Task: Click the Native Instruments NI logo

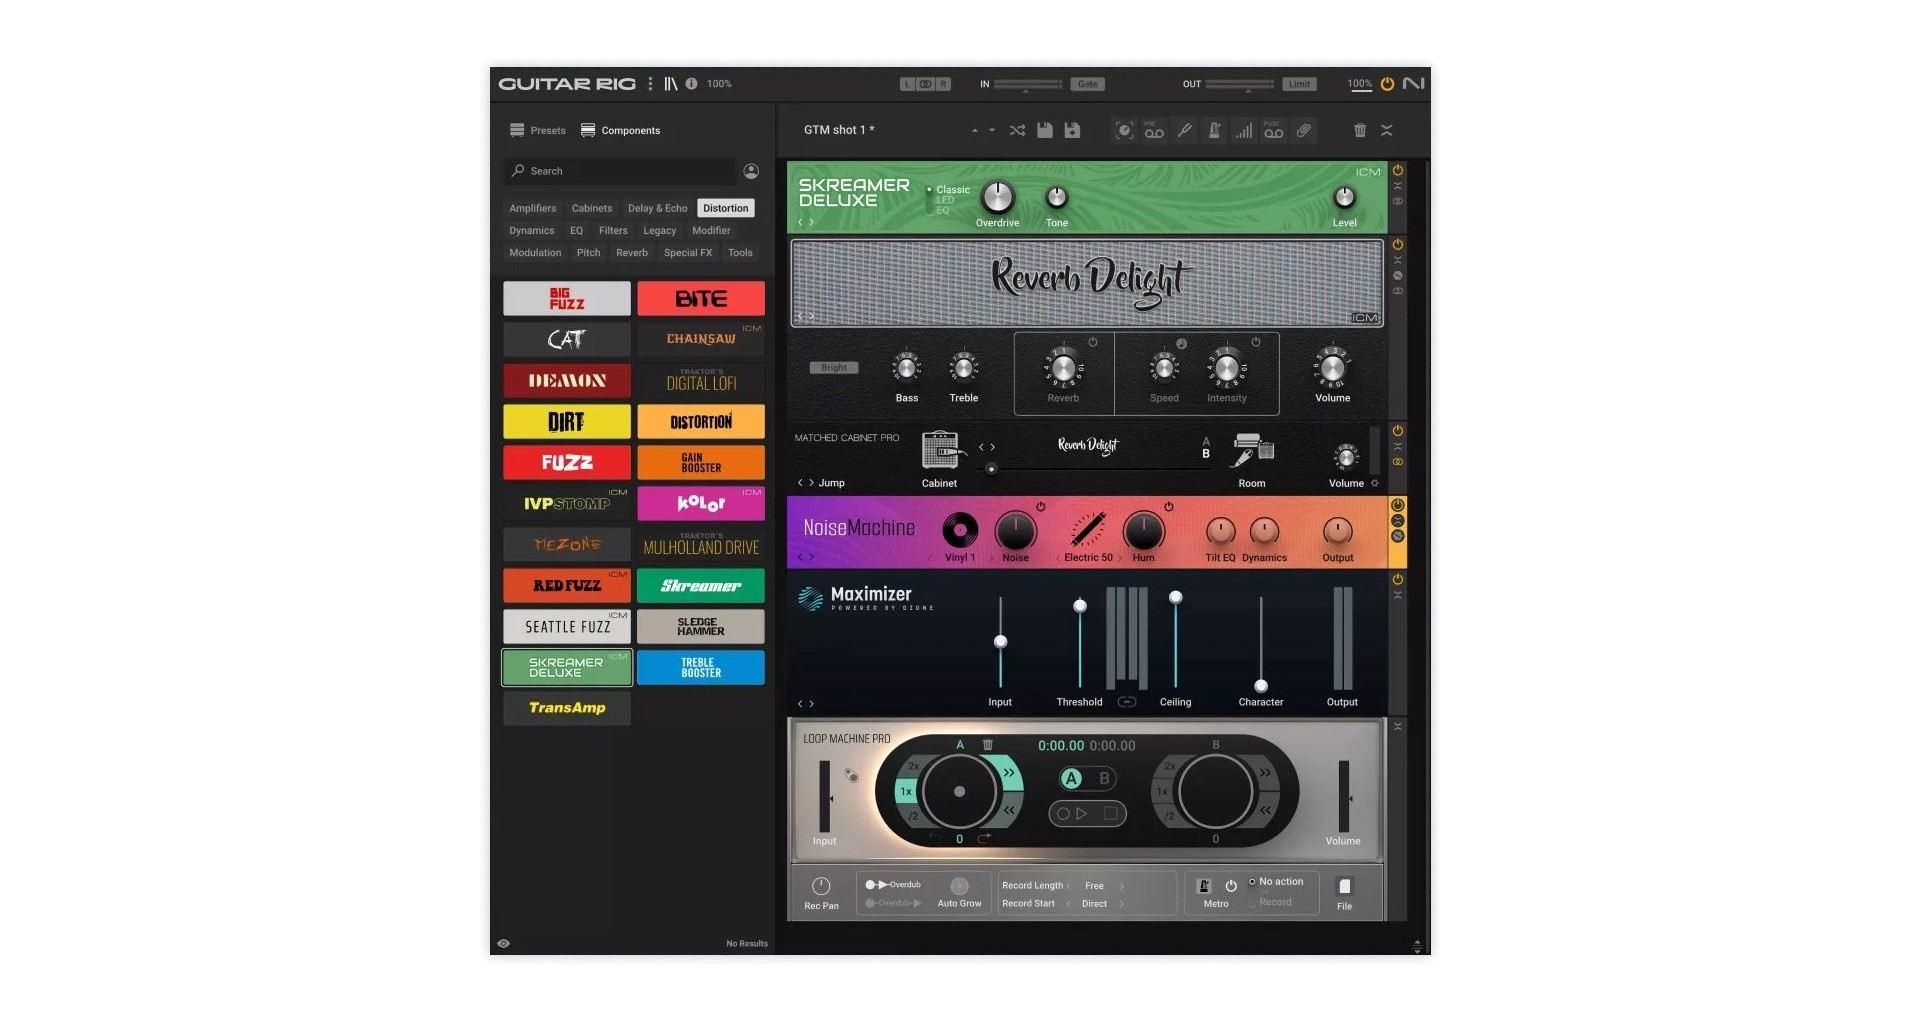Action: click(x=1413, y=84)
